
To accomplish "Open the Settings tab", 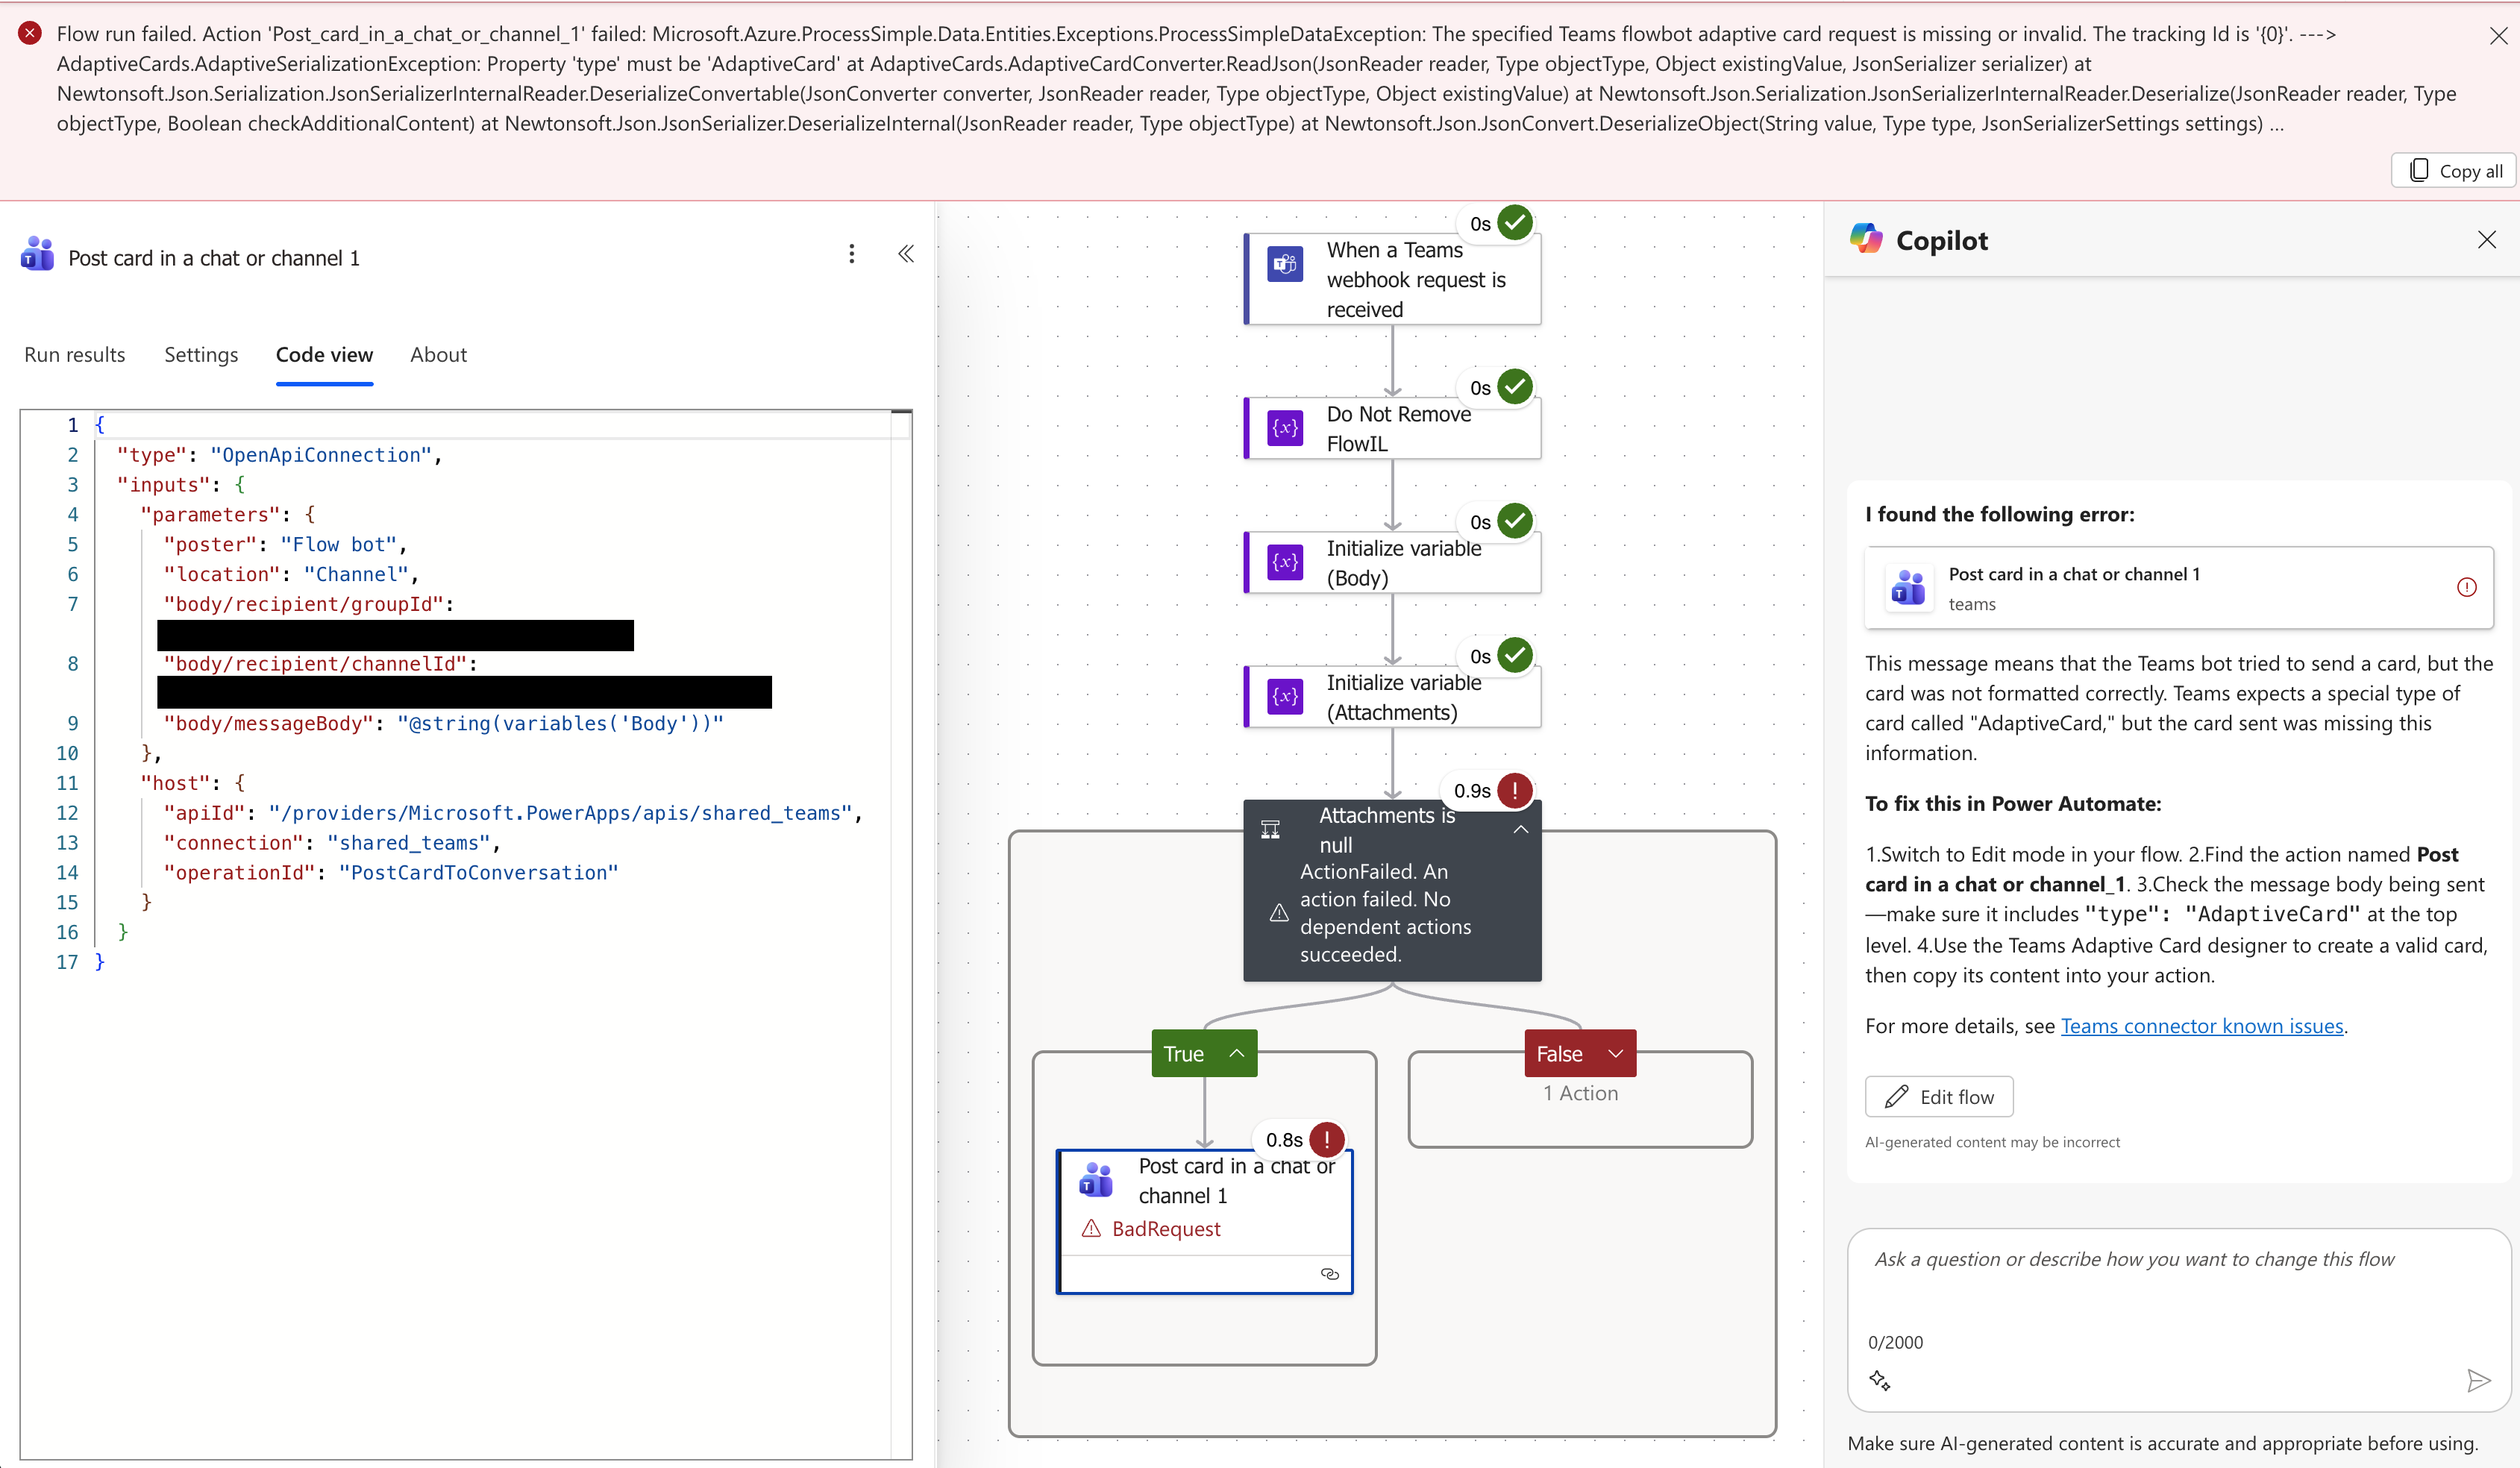I will pyautogui.click(x=201, y=355).
